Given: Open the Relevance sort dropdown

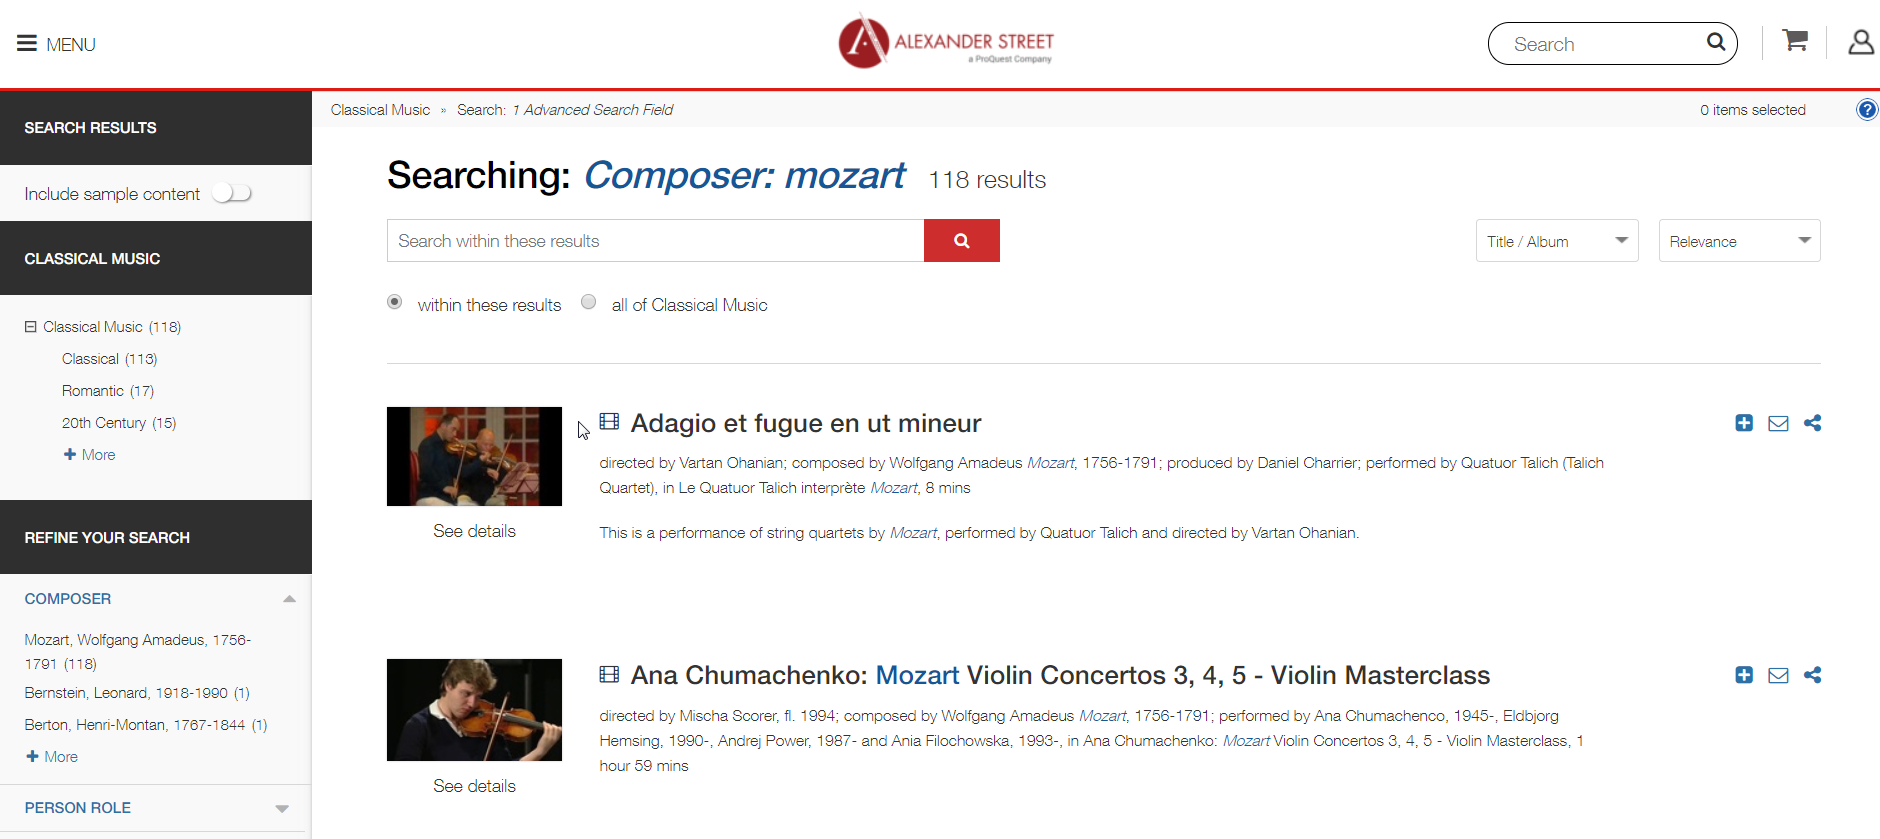Looking at the screenshot, I should [1739, 241].
